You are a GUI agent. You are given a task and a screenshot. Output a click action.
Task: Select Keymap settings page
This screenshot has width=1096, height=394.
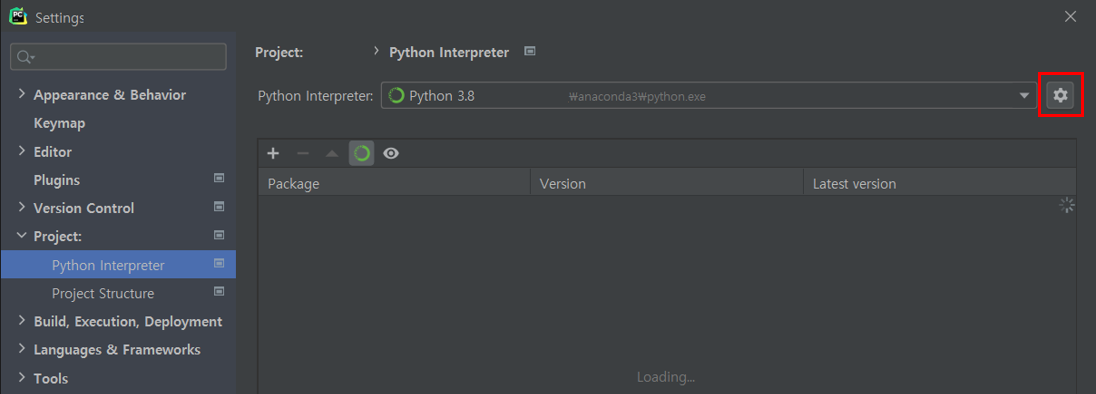pyautogui.click(x=59, y=123)
